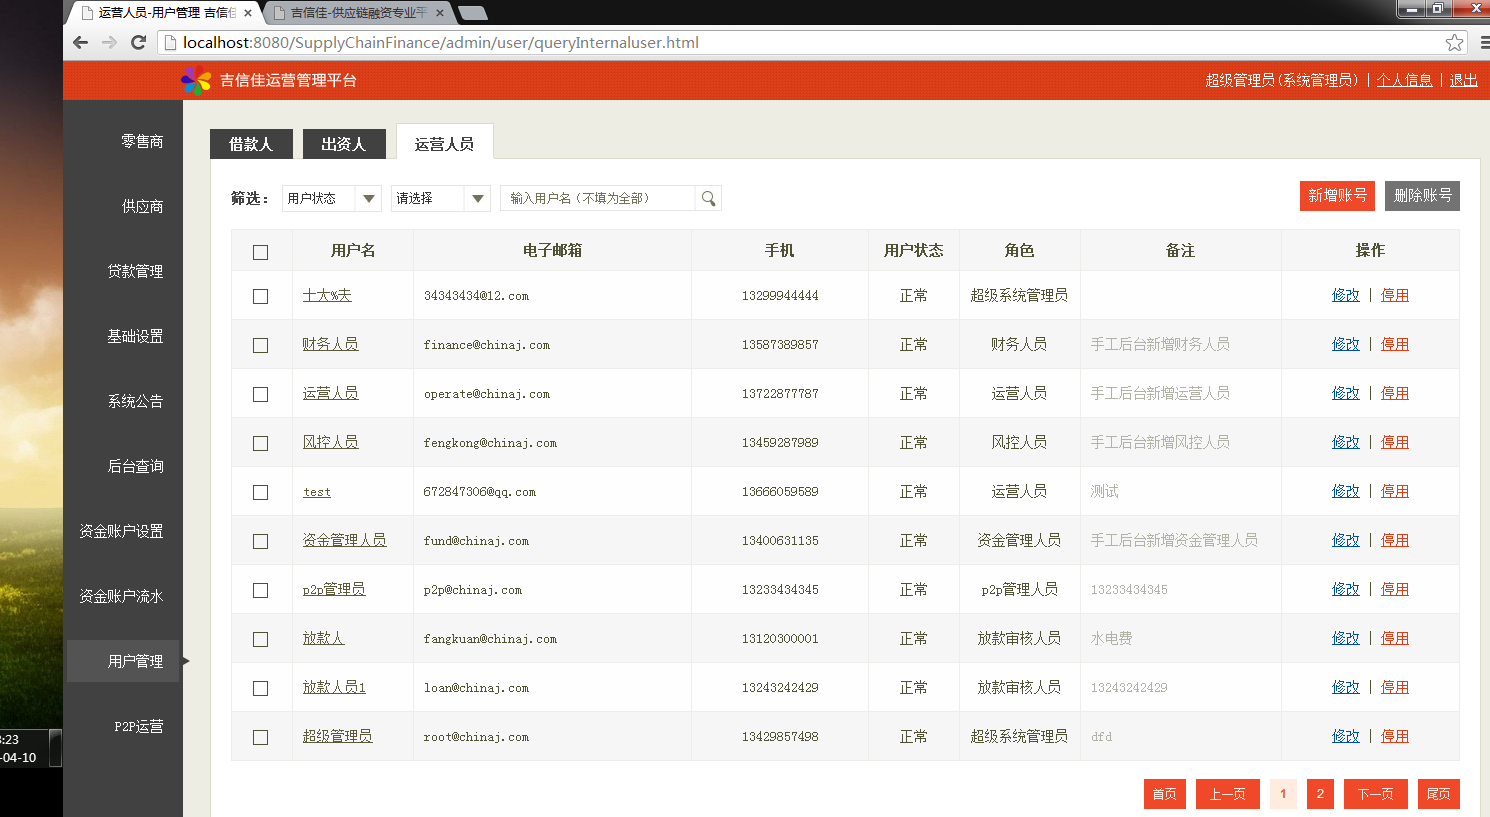This screenshot has height=817, width=1490.
Task: Check the box for user 风控人员
Action: 261,443
